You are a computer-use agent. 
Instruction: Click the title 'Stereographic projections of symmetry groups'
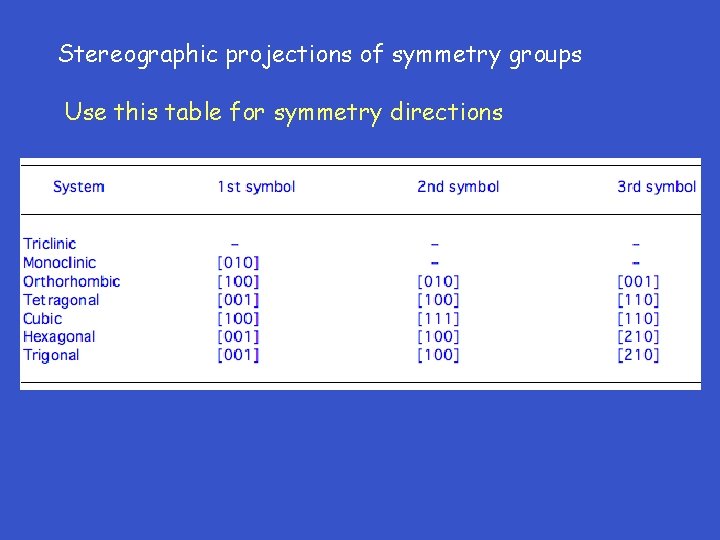(x=320, y=56)
